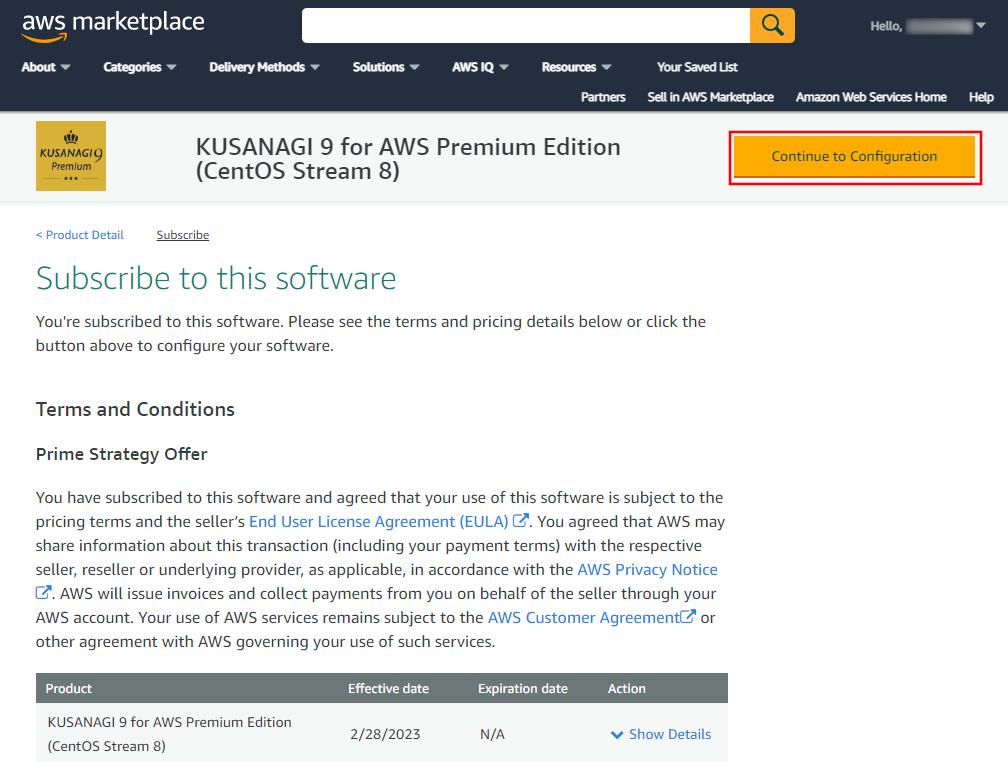The image size is (1008, 762).
Task: Expand the AWS IQ menu
Action: point(480,67)
